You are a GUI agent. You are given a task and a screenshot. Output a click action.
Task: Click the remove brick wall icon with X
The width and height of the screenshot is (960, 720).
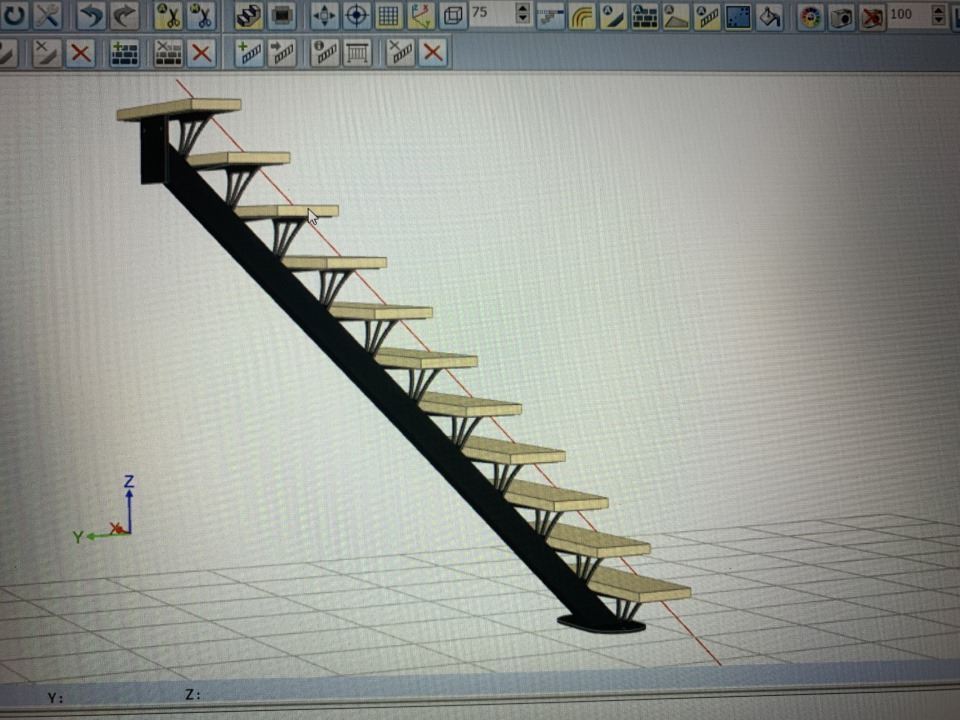tap(168, 53)
